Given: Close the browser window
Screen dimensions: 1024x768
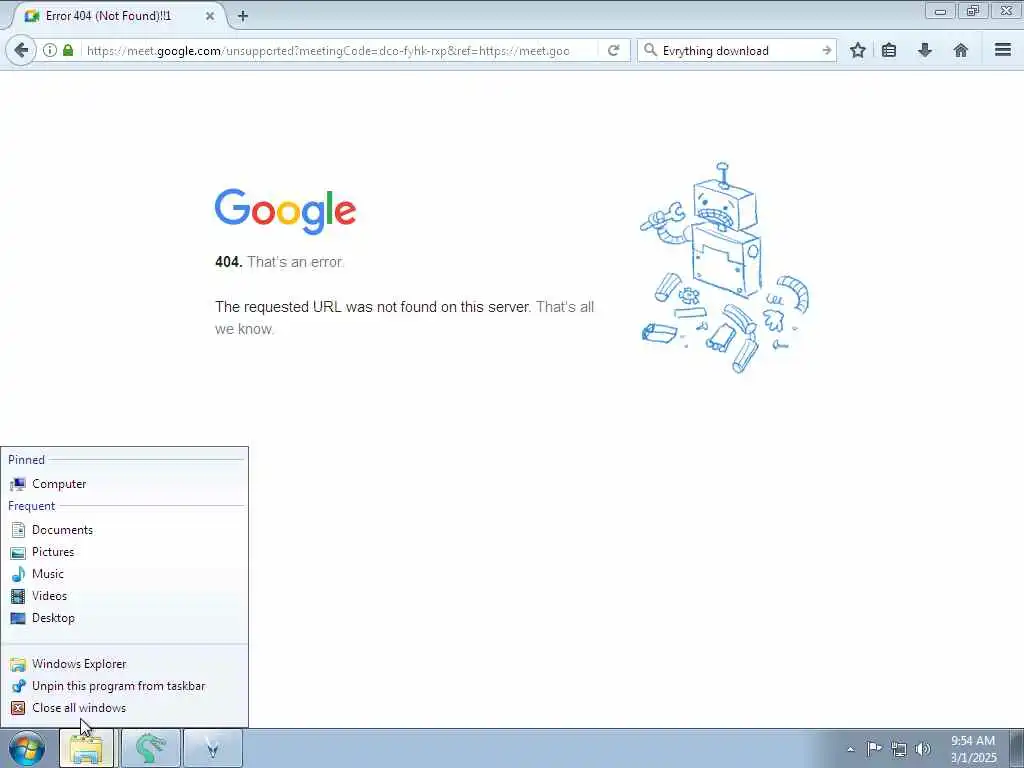Looking at the screenshot, I should pyautogui.click(x=1006, y=11).
